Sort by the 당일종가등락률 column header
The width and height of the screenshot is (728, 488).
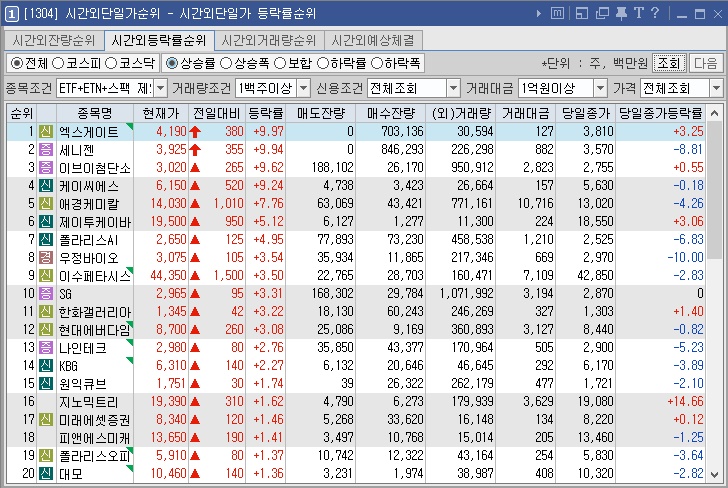pos(661,113)
